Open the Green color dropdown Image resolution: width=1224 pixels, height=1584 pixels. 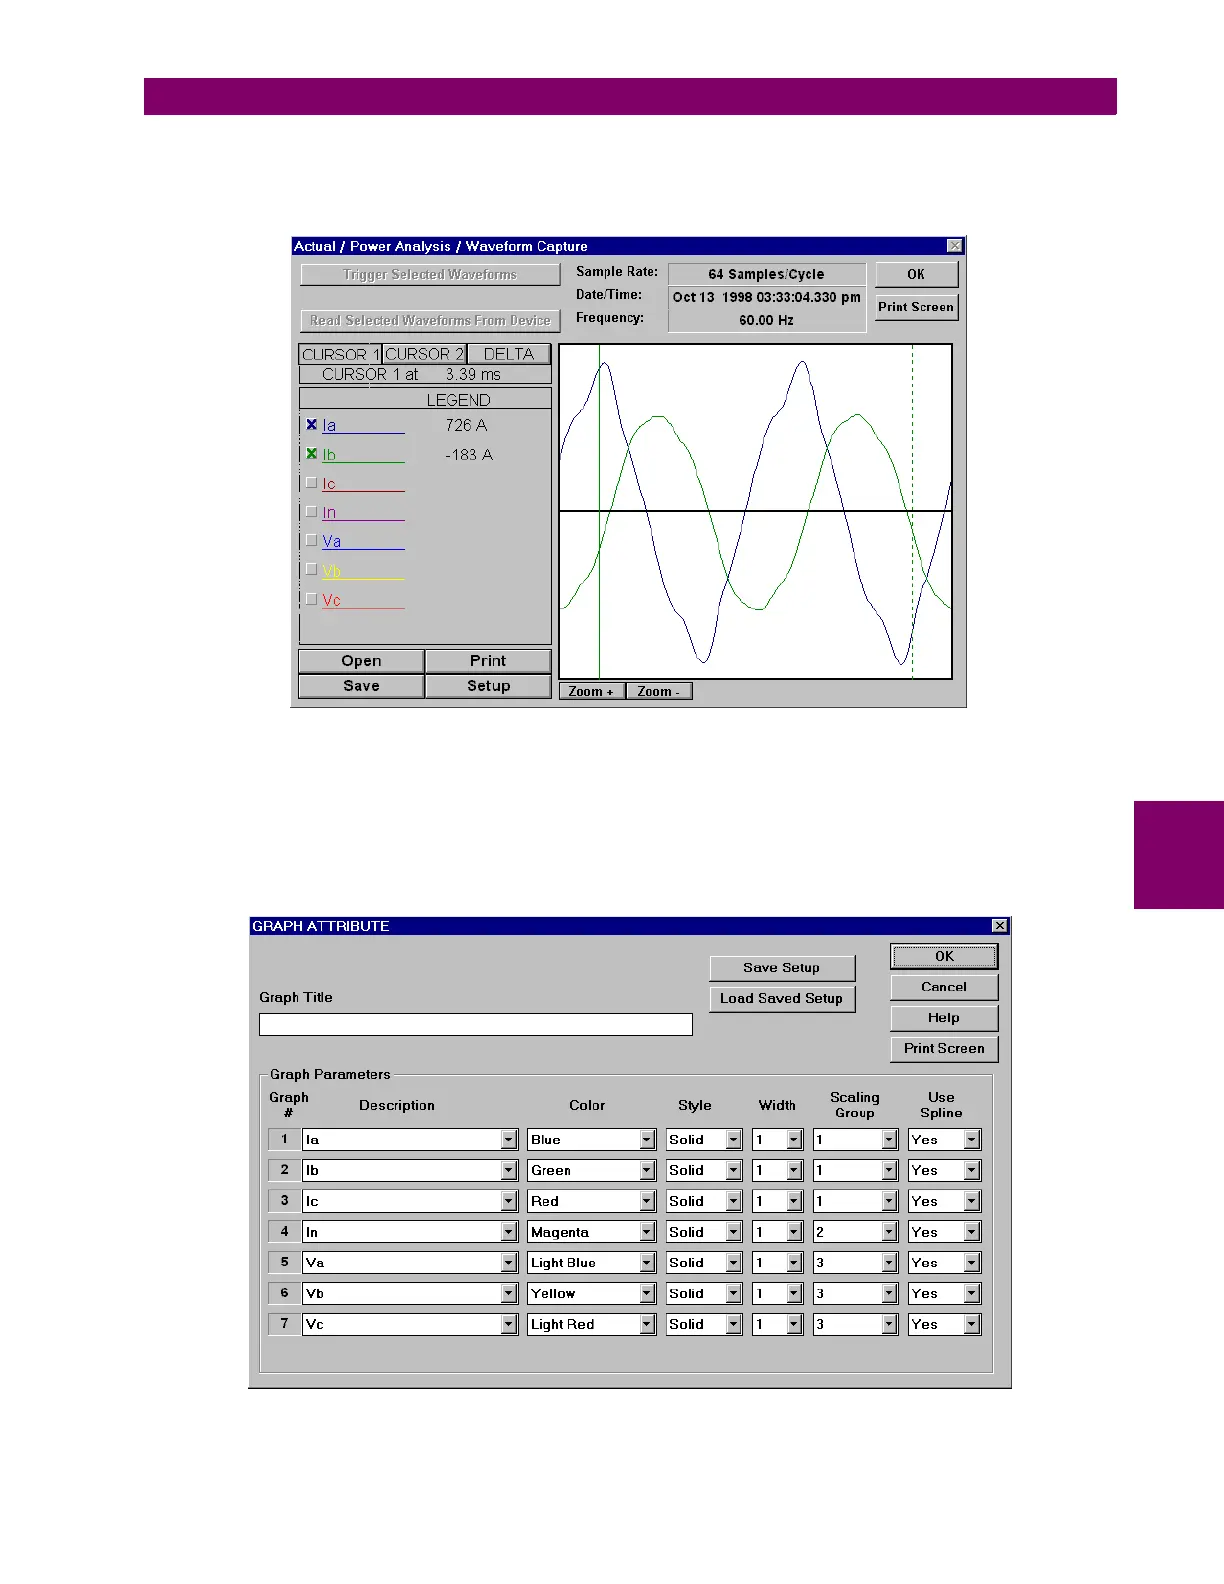(647, 1170)
